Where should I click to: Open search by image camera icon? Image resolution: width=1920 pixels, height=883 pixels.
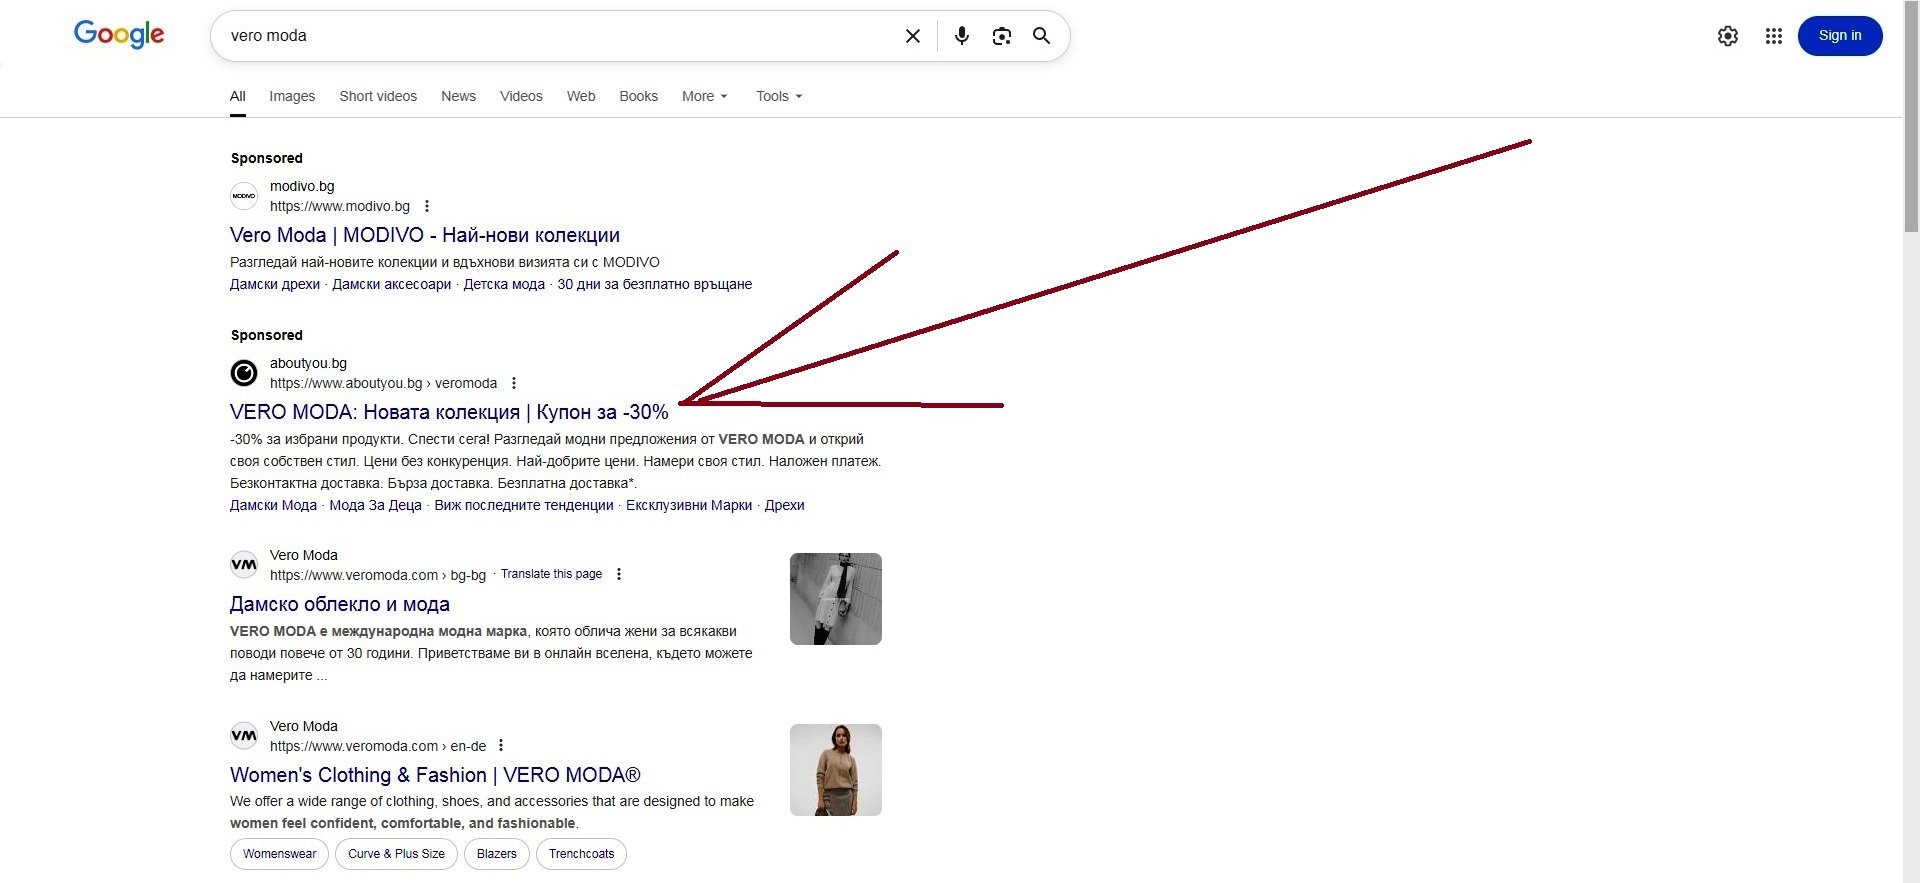click(1001, 36)
